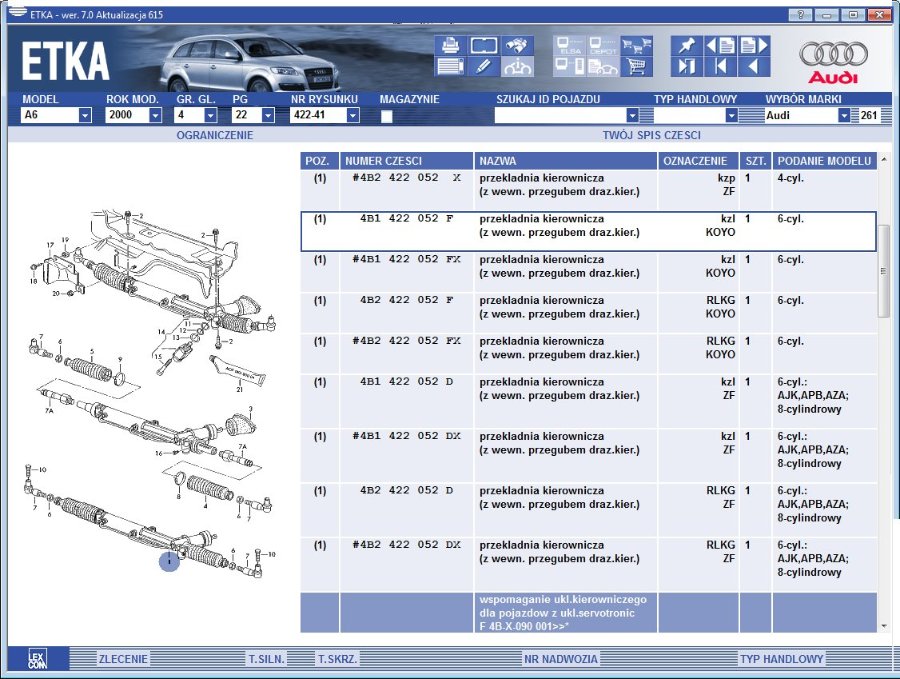Open the TWÓJ SPIS CZESCI tab

click(x=651, y=135)
